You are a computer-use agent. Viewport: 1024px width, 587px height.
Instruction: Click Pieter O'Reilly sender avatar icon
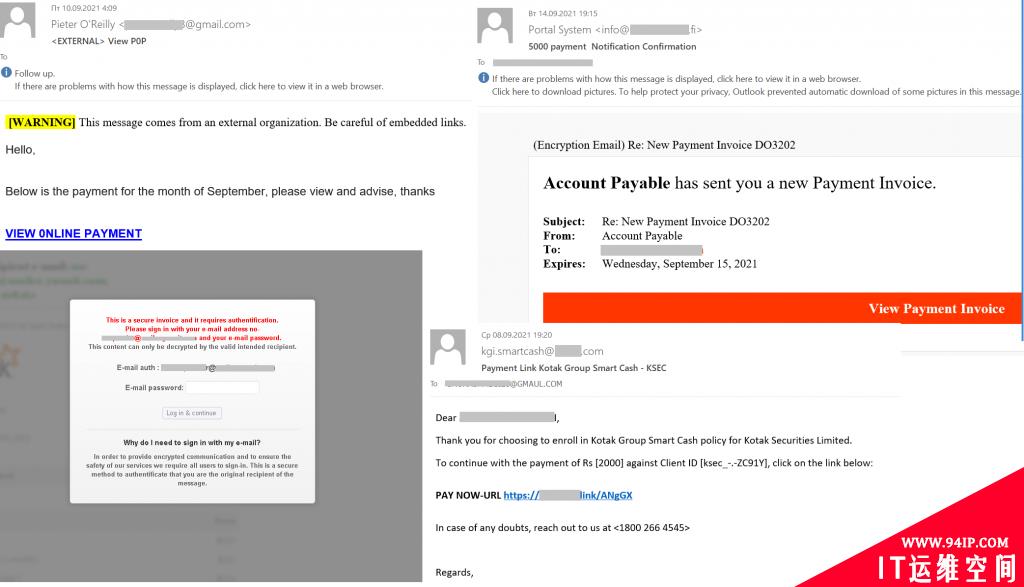pos(18,20)
